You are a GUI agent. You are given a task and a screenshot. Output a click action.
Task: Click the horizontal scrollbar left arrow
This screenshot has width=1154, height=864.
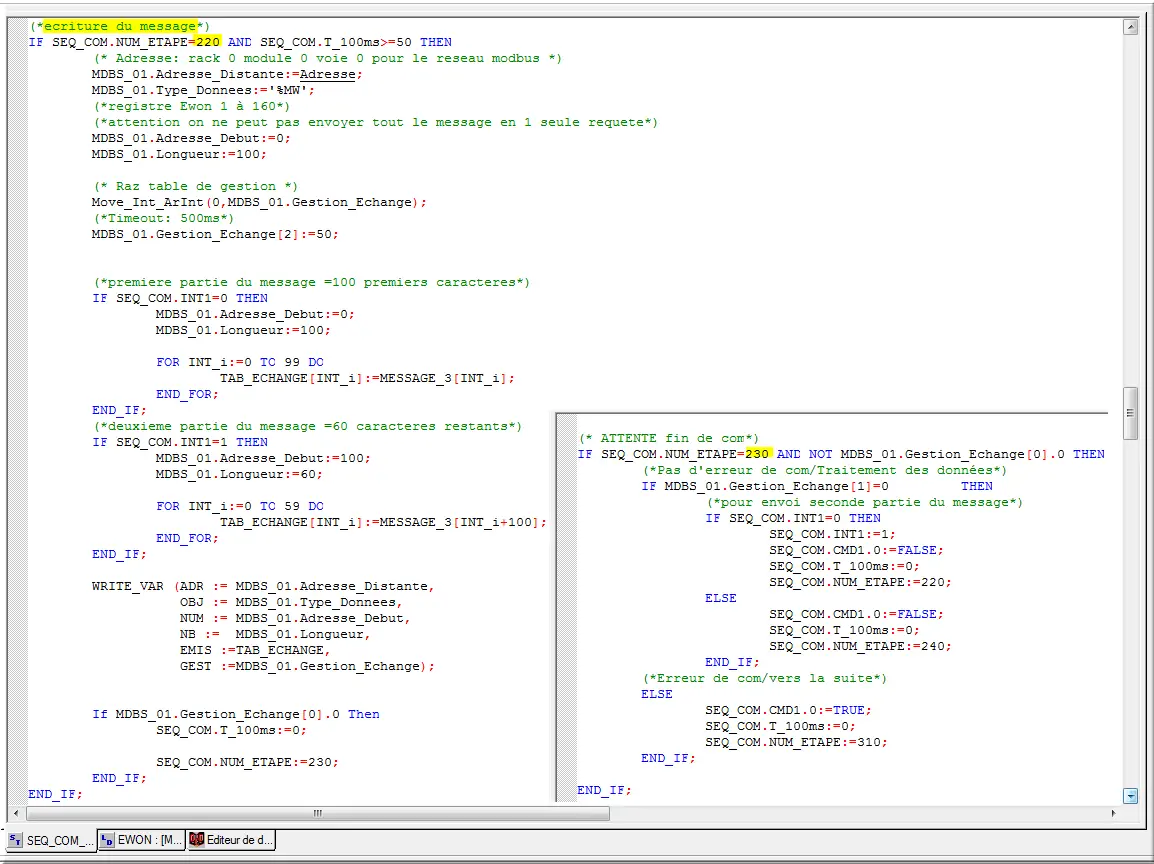16,813
